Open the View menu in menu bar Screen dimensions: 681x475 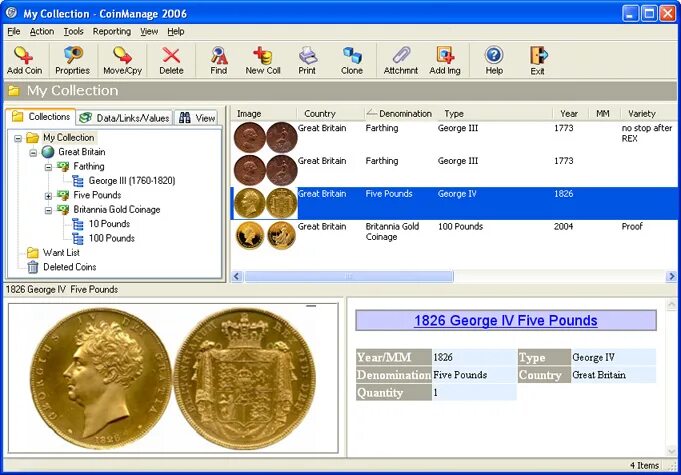pyautogui.click(x=149, y=31)
